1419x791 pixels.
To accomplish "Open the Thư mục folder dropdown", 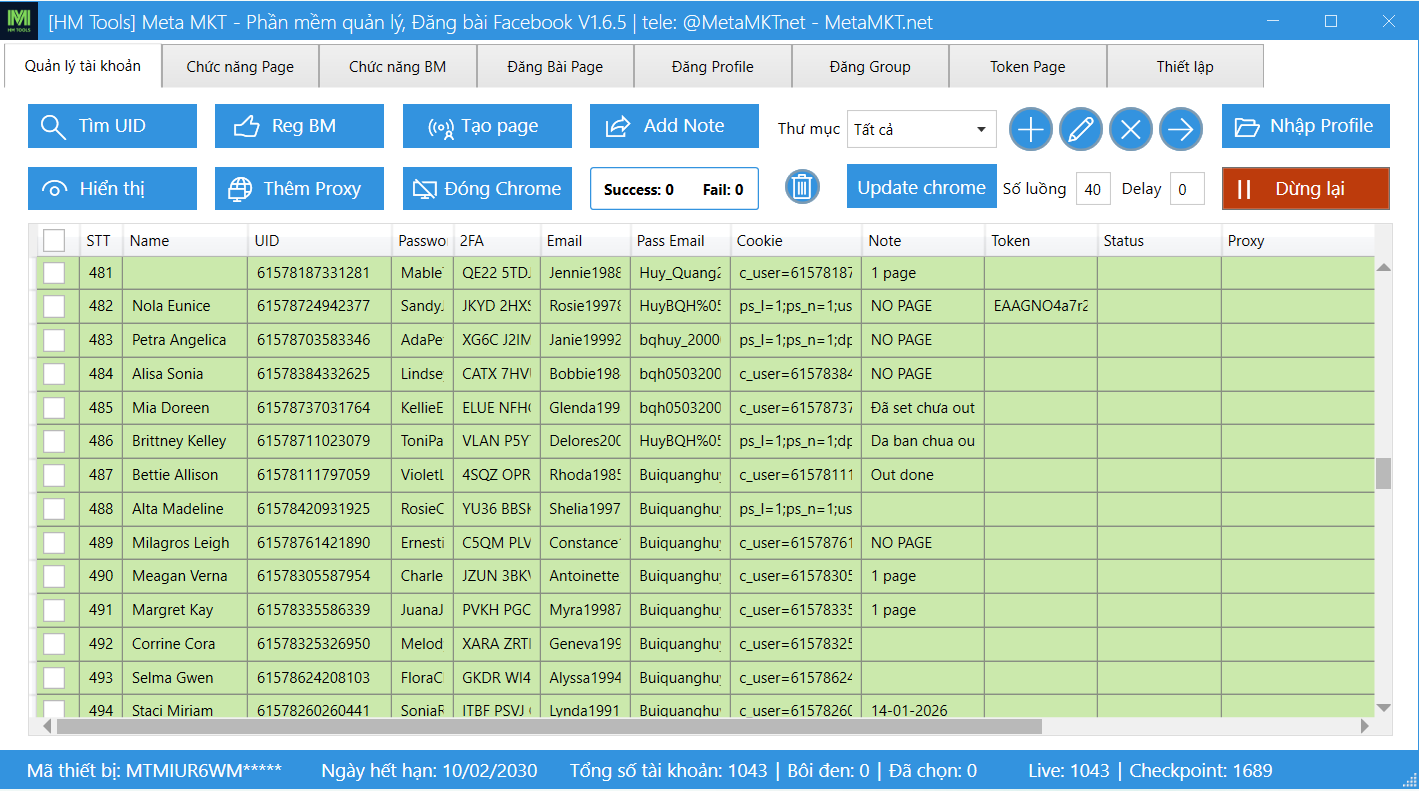I will tap(922, 129).
